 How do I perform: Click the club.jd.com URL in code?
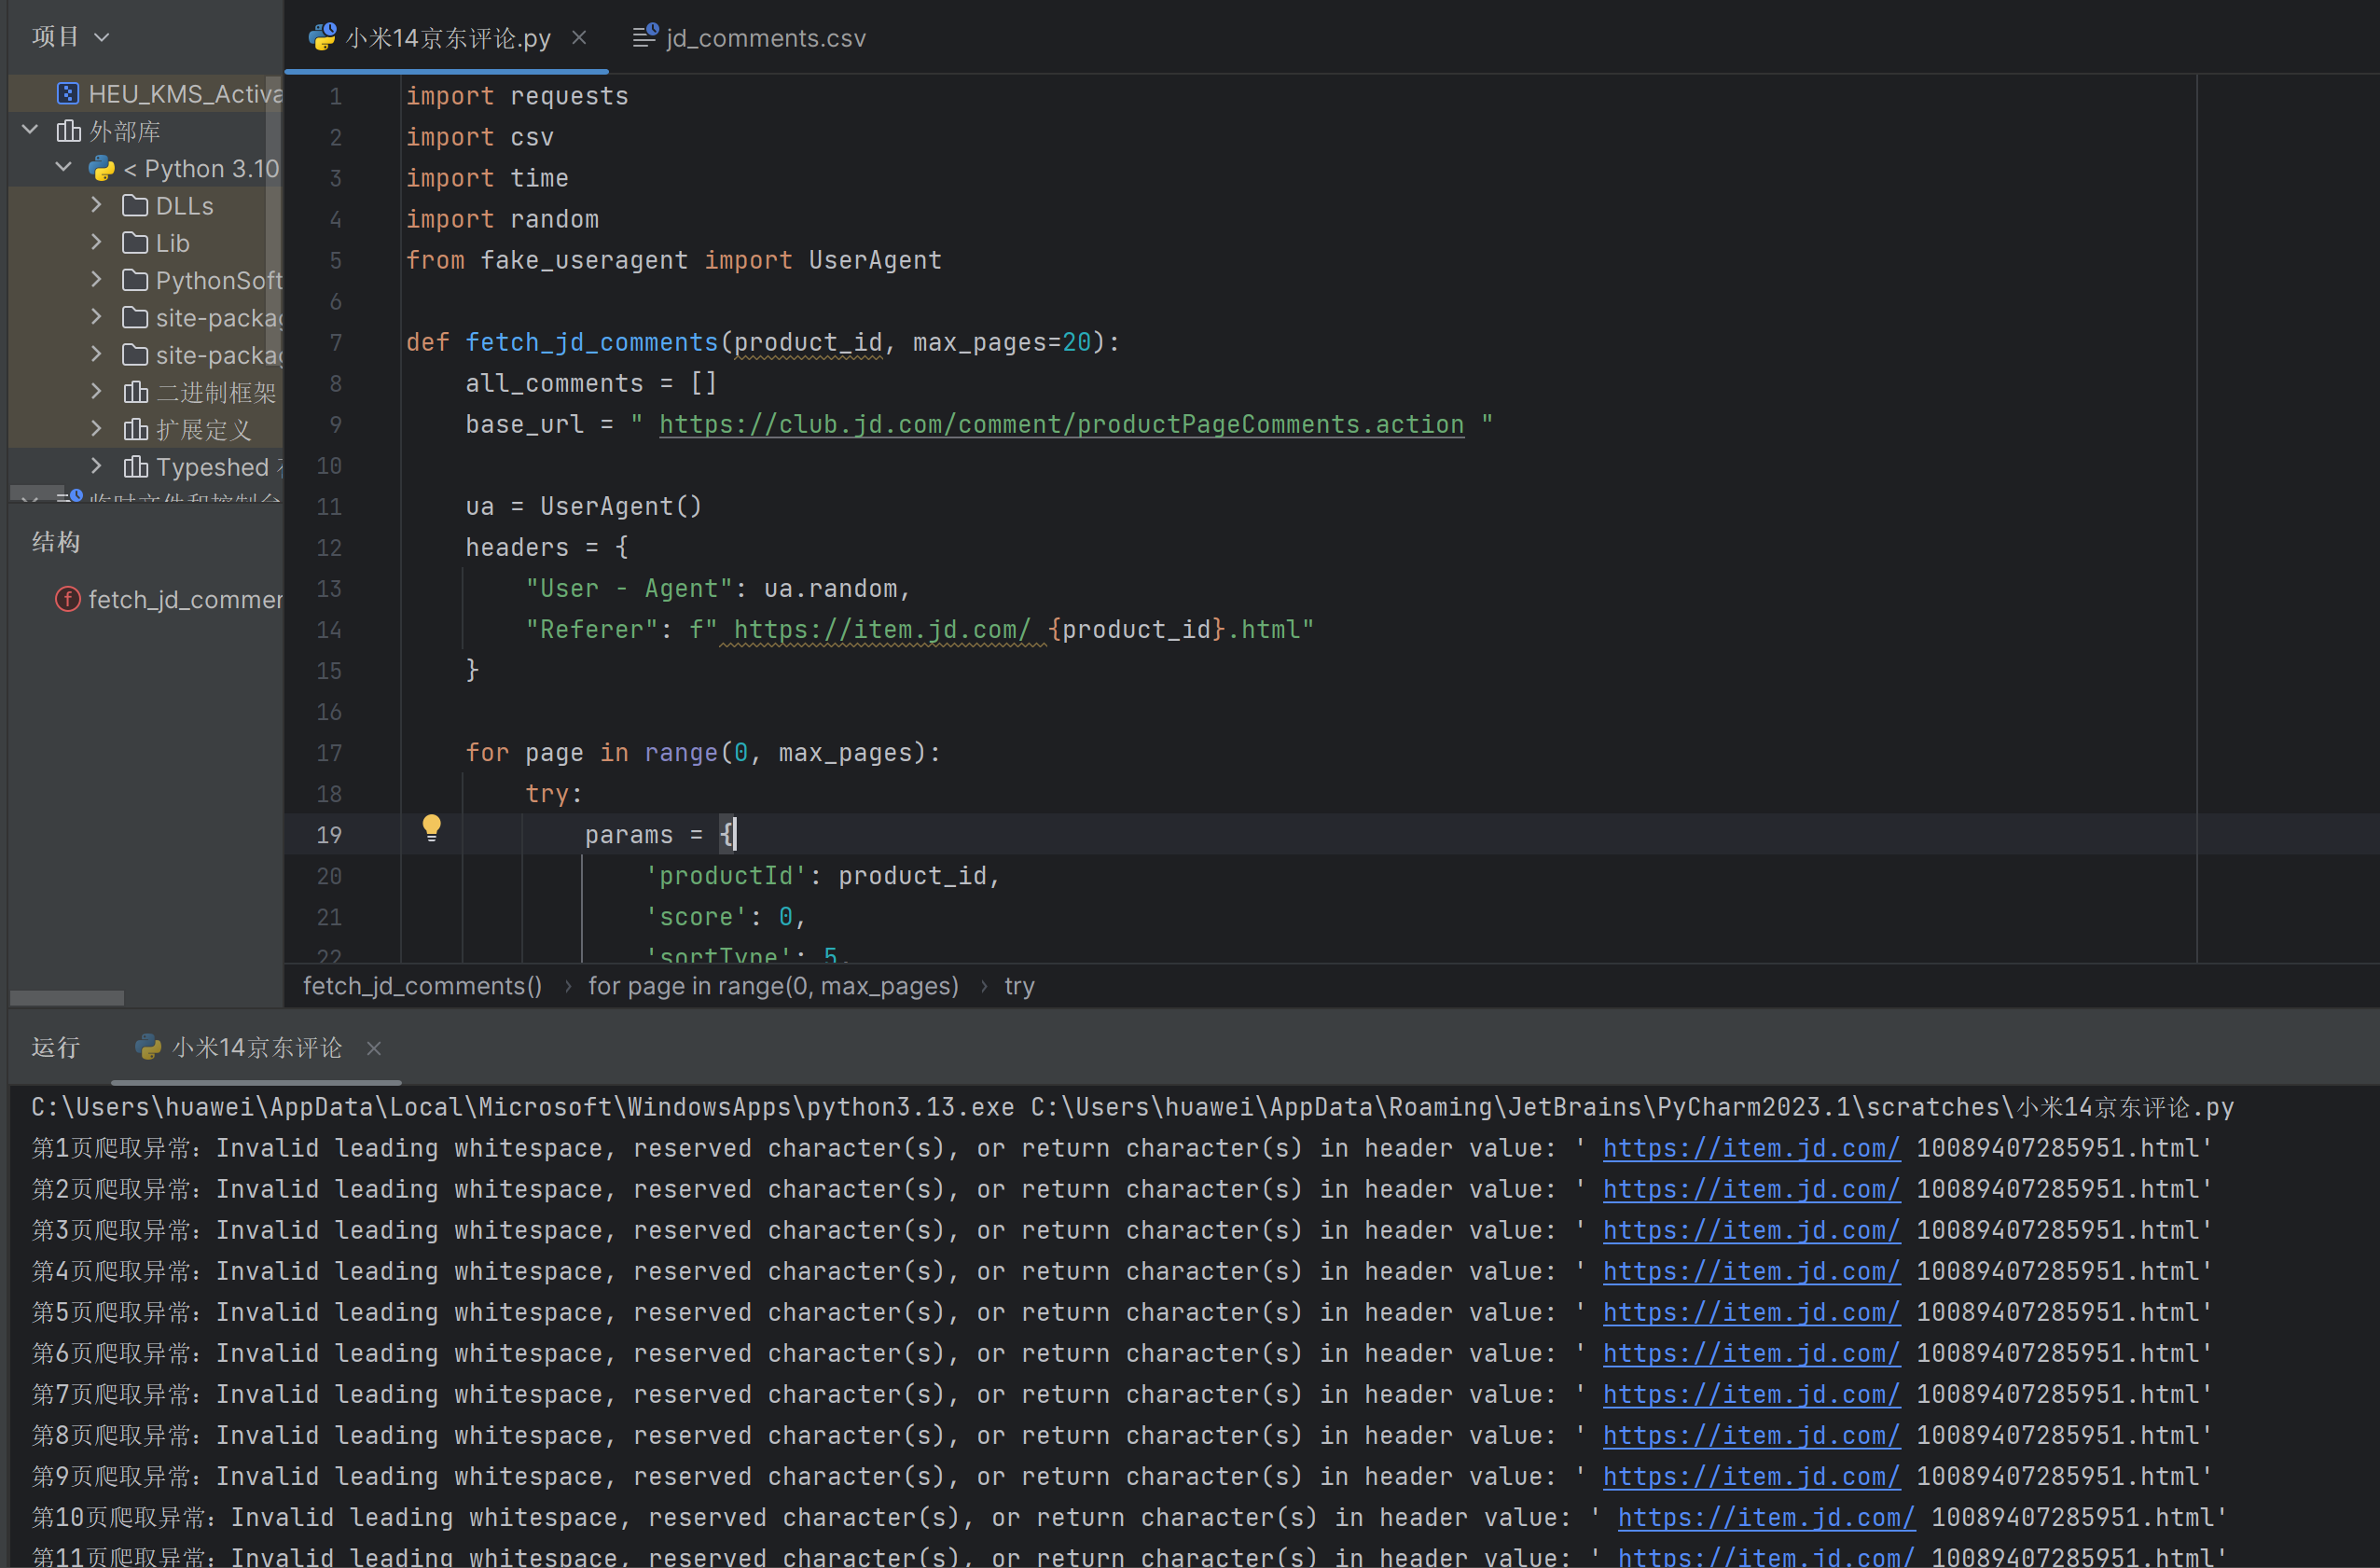[x=1060, y=425]
